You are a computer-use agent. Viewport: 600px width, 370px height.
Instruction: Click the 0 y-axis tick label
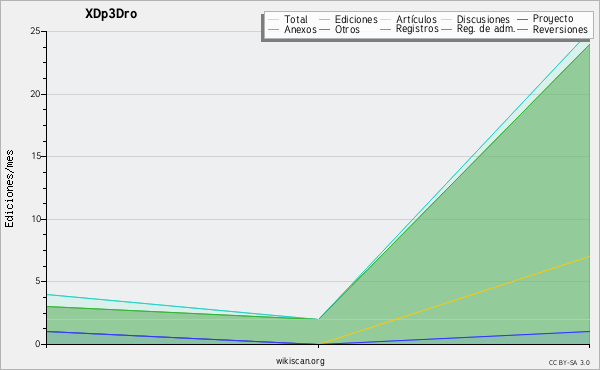click(38, 344)
